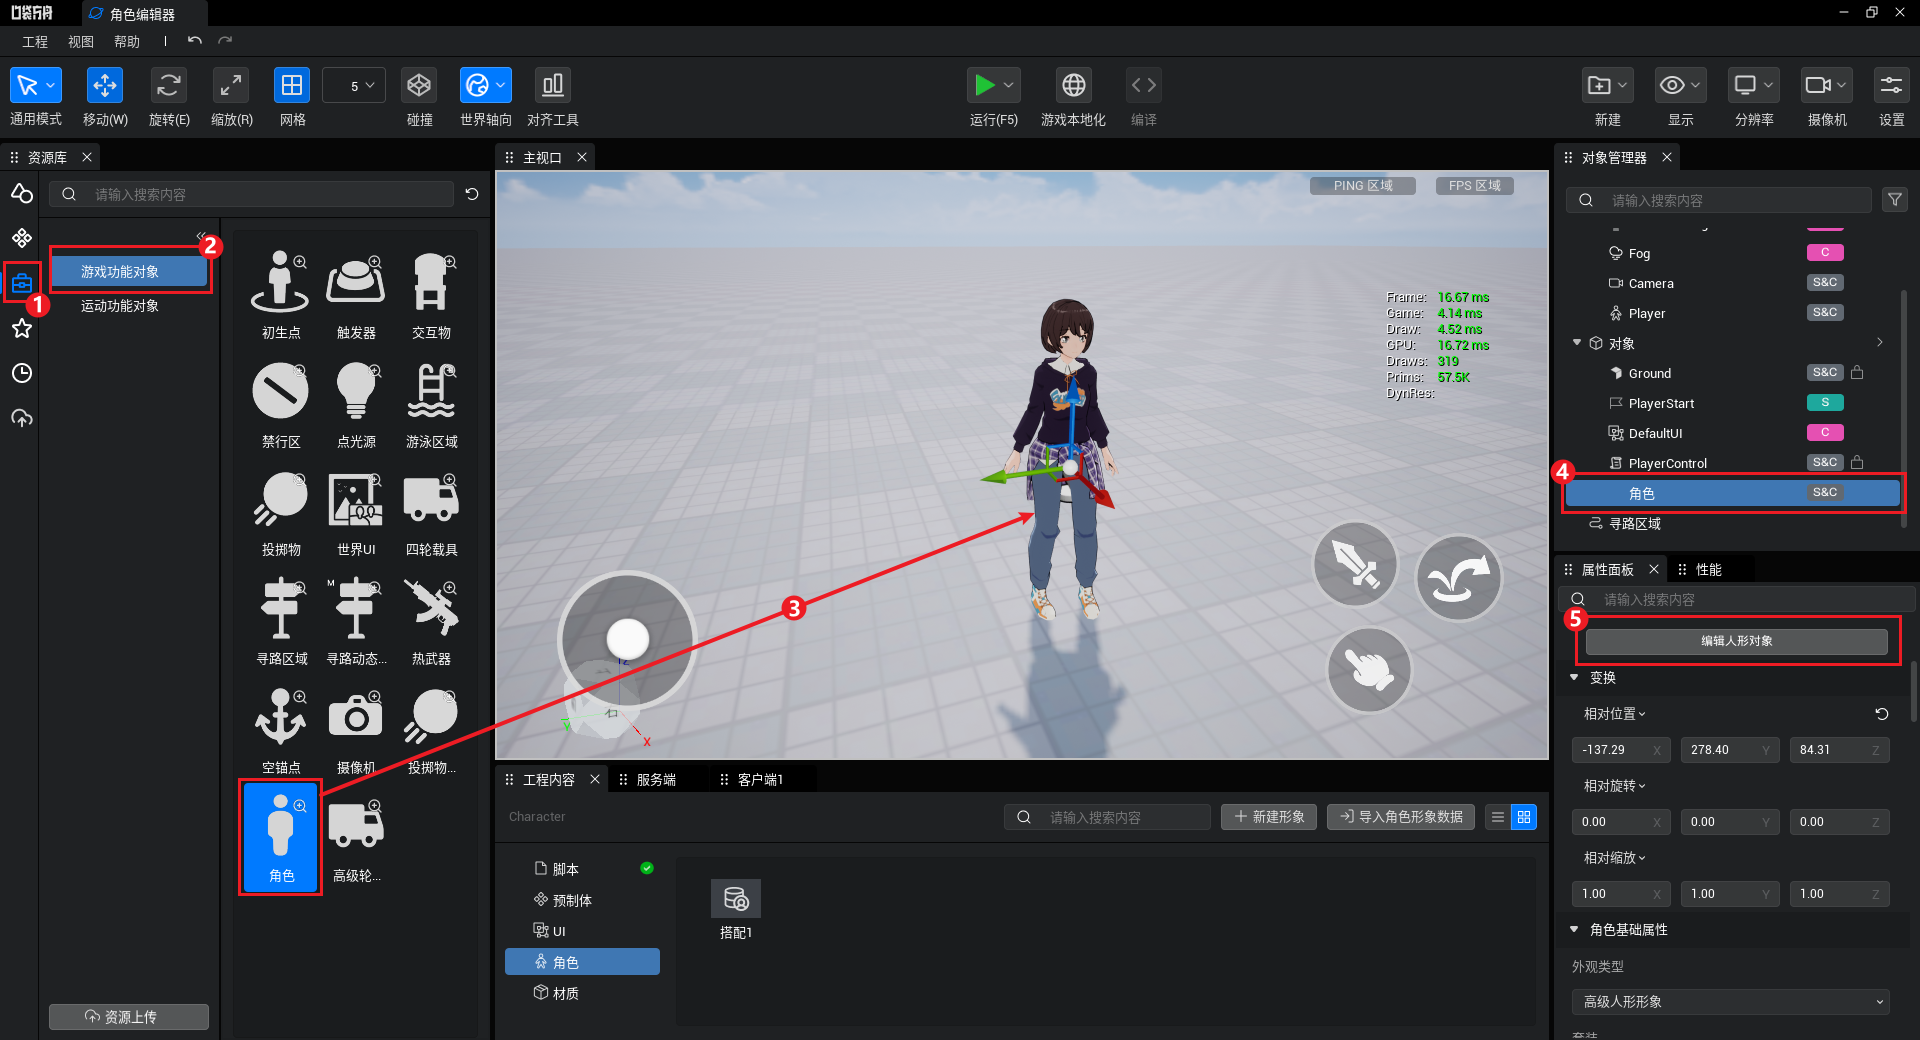Image resolution: width=1920 pixels, height=1040 pixels.
Task: Open the 帮助 menu
Action: click(x=127, y=42)
